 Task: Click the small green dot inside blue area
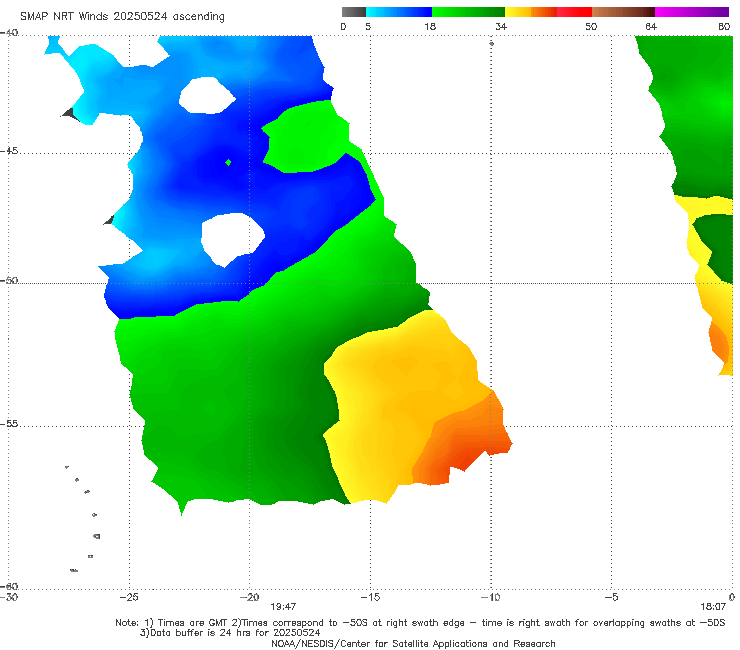click(x=228, y=162)
